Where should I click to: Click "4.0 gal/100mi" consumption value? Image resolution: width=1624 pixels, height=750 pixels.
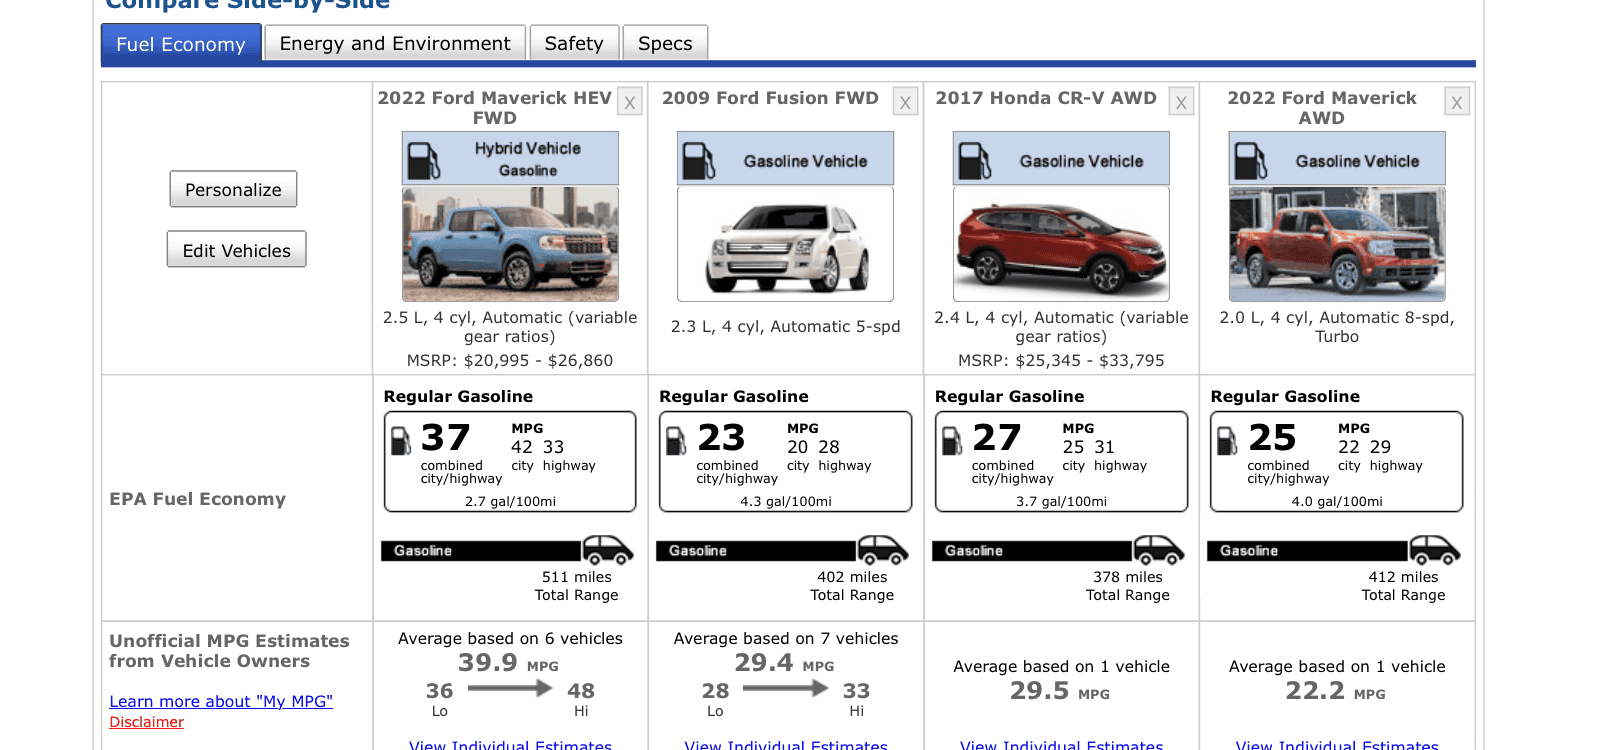pos(1337,501)
